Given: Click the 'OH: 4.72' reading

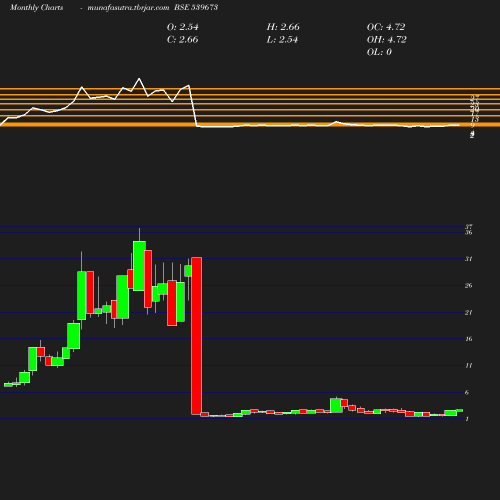Looking at the screenshot, I should pyautogui.click(x=387, y=40).
